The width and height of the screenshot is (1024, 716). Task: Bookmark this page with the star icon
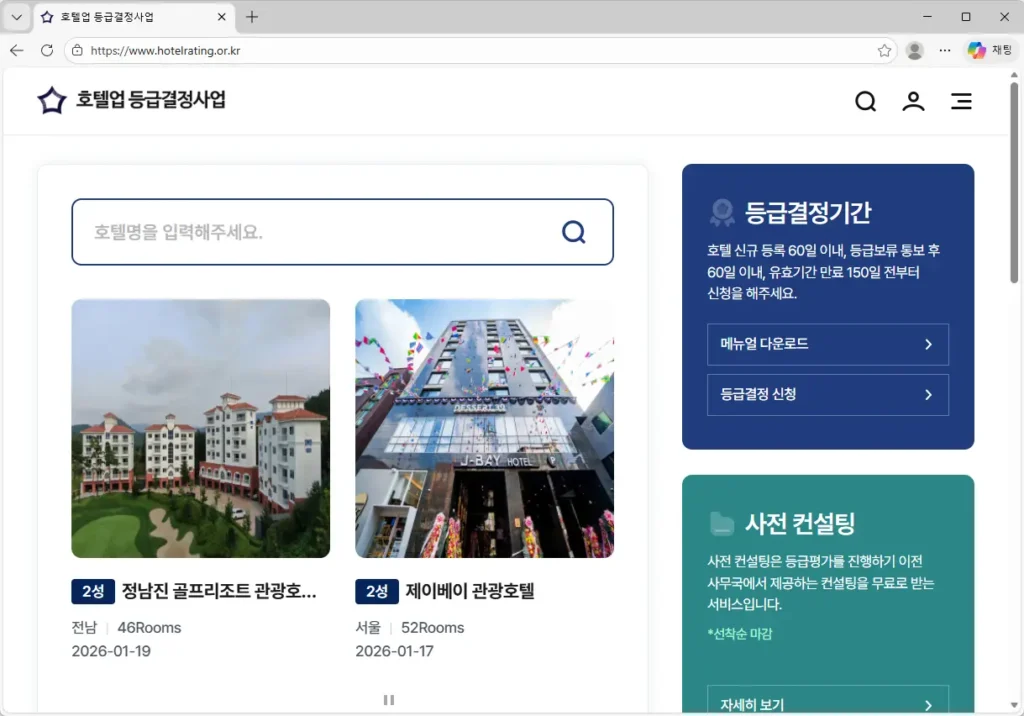tap(884, 50)
